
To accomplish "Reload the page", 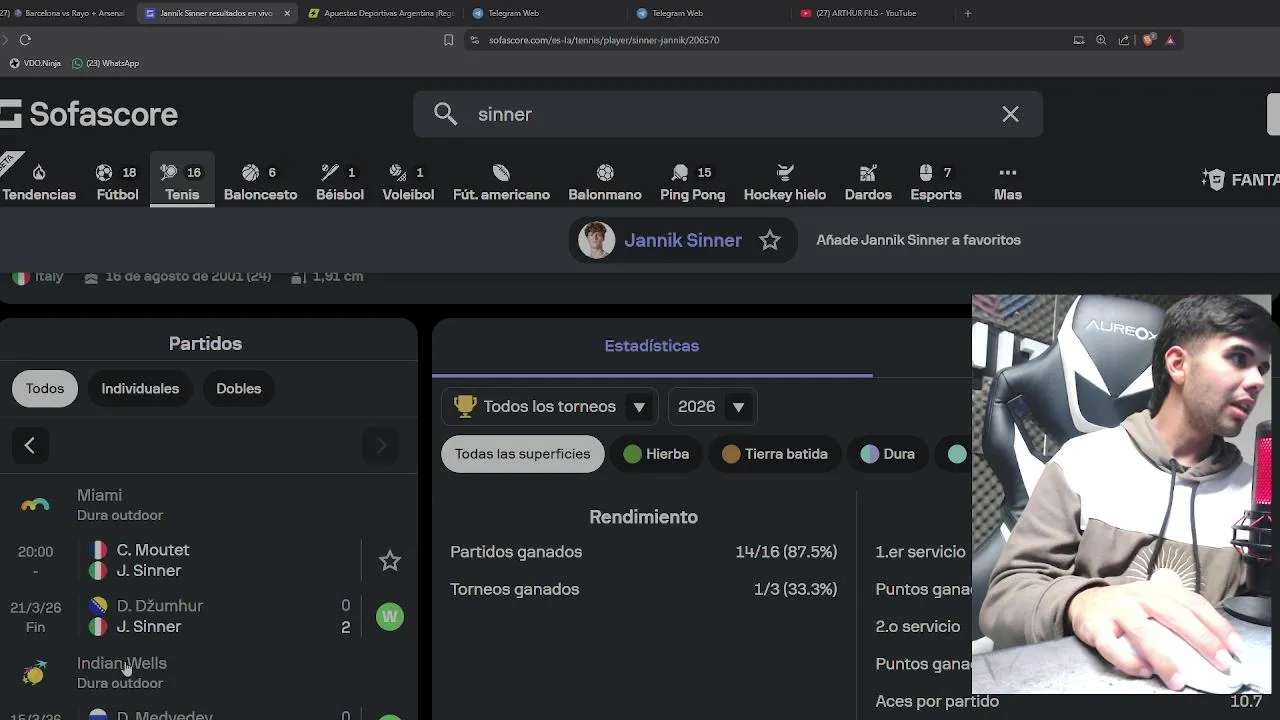I will point(25,40).
